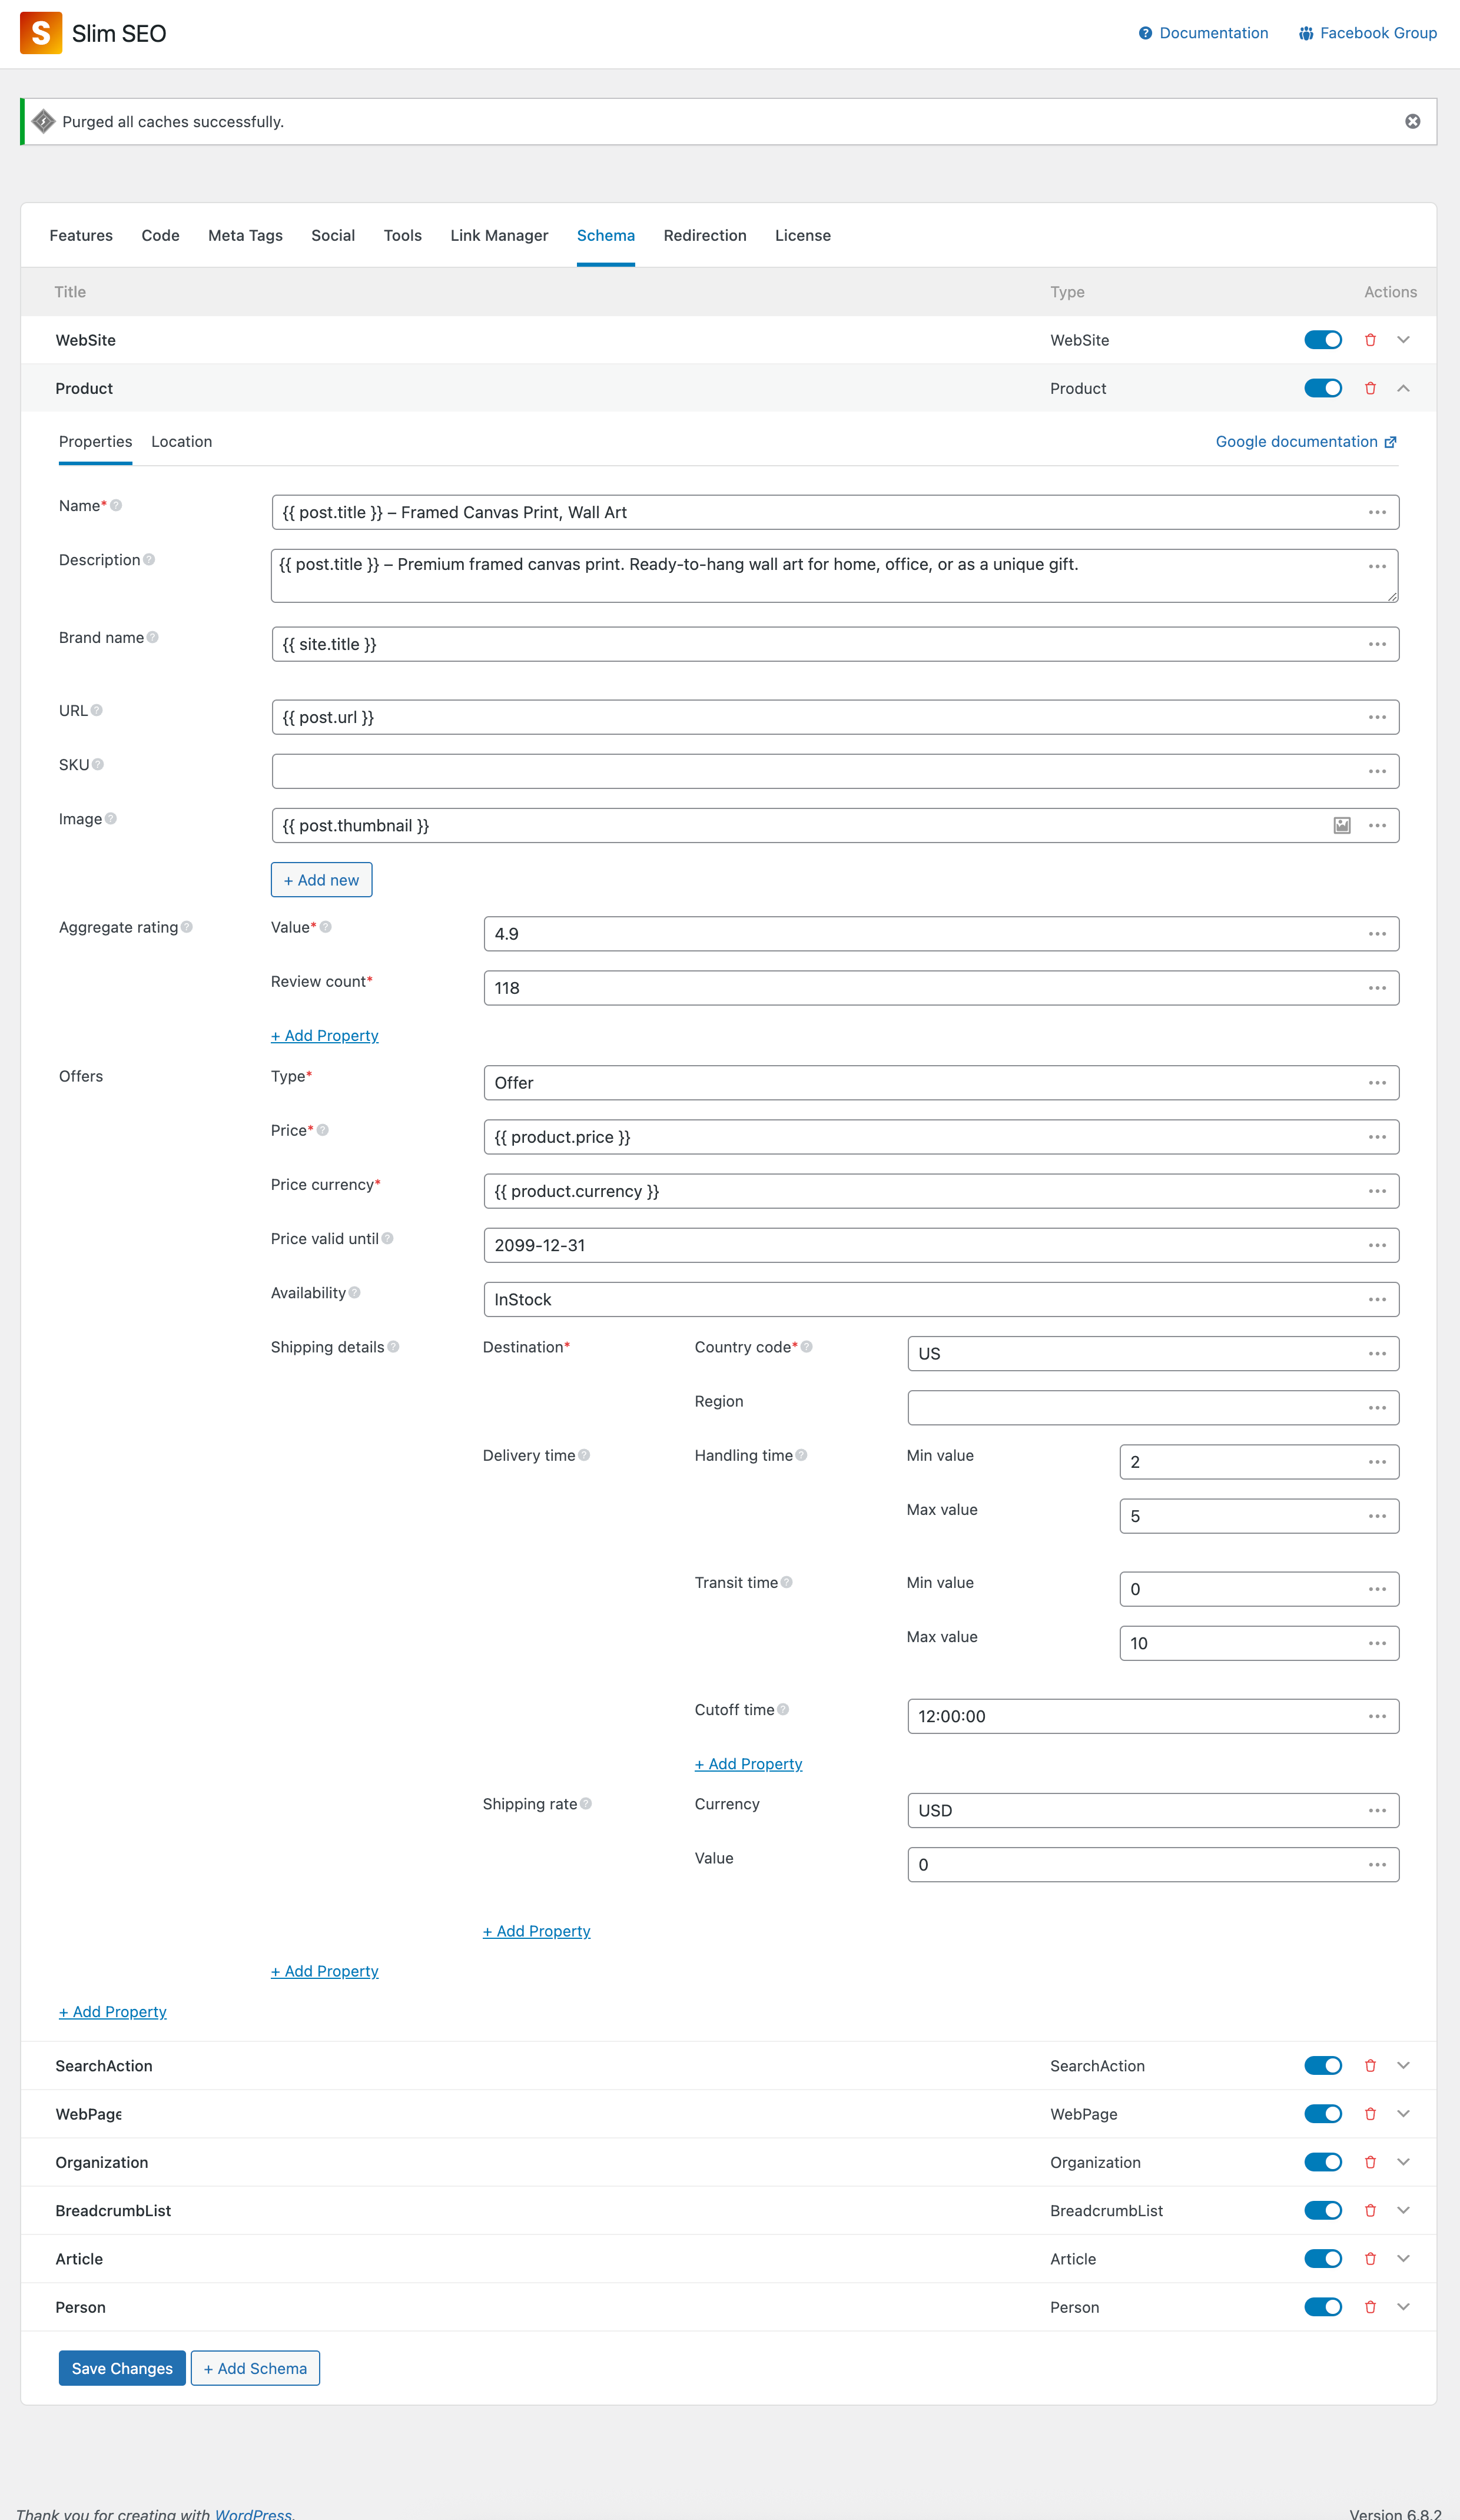The width and height of the screenshot is (1460, 2520).
Task: Disable the WebSite schema toggle
Action: coord(1322,340)
